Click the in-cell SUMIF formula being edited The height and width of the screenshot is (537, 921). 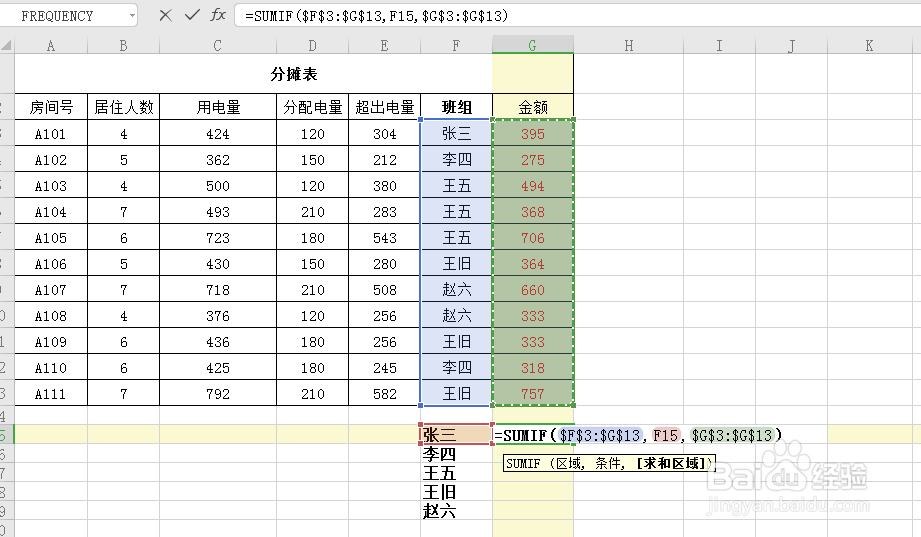pos(638,435)
